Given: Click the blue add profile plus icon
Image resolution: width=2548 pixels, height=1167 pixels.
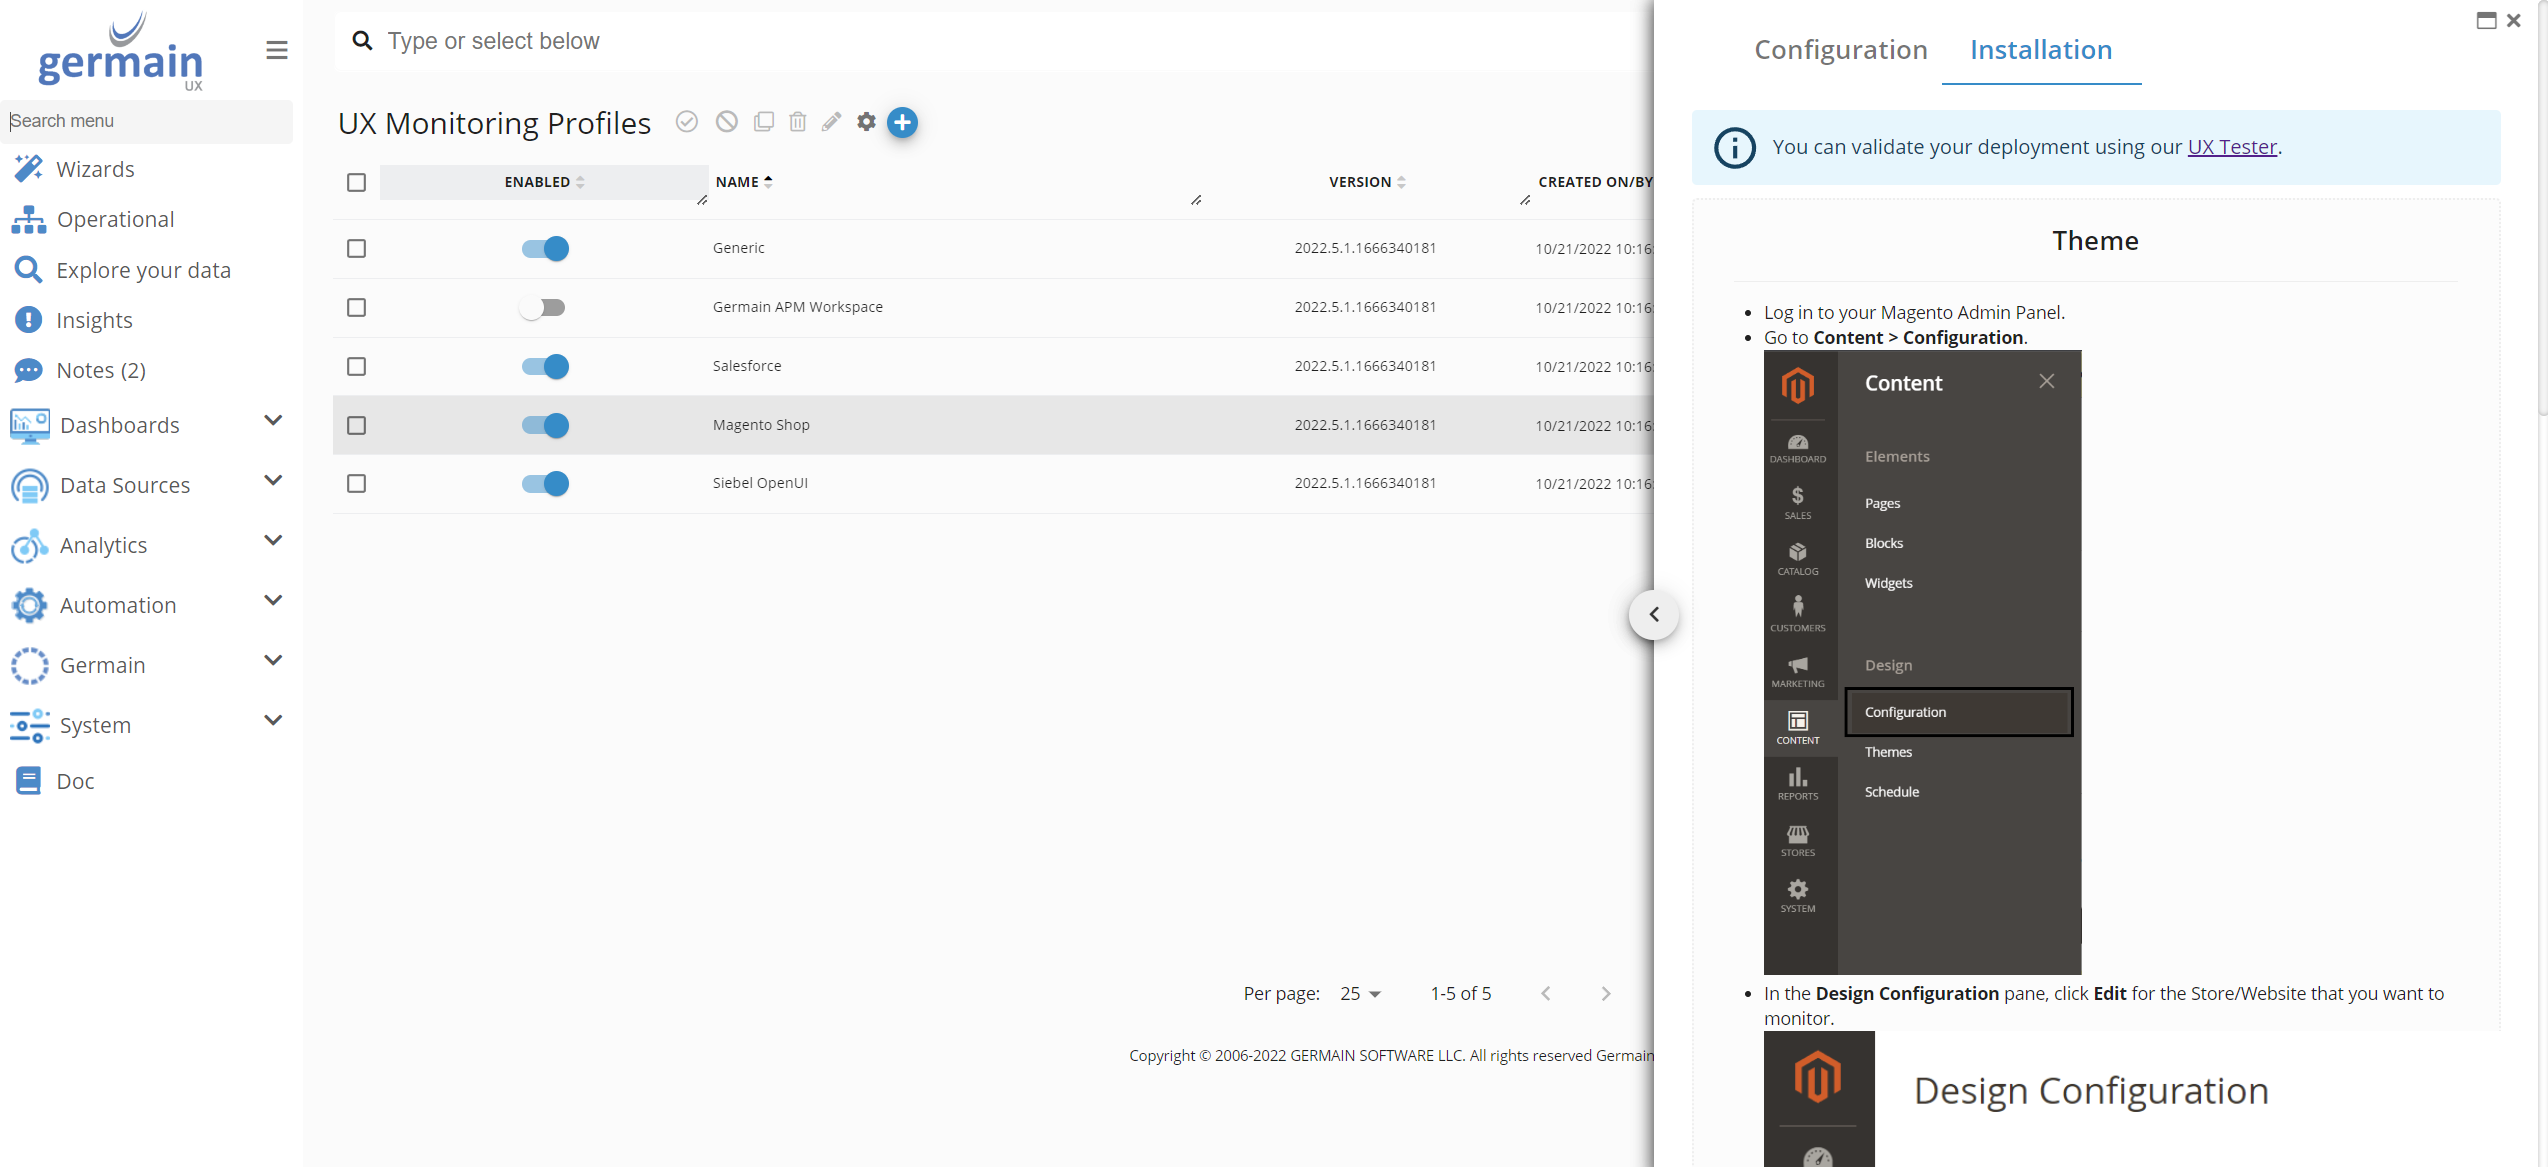Looking at the screenshot, I should (902, 122).
